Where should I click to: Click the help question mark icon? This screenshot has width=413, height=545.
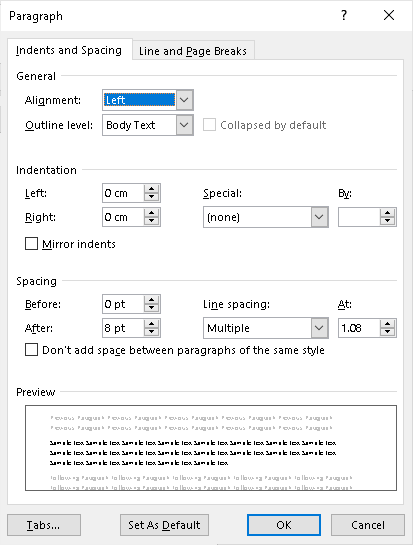click(344, 15)
